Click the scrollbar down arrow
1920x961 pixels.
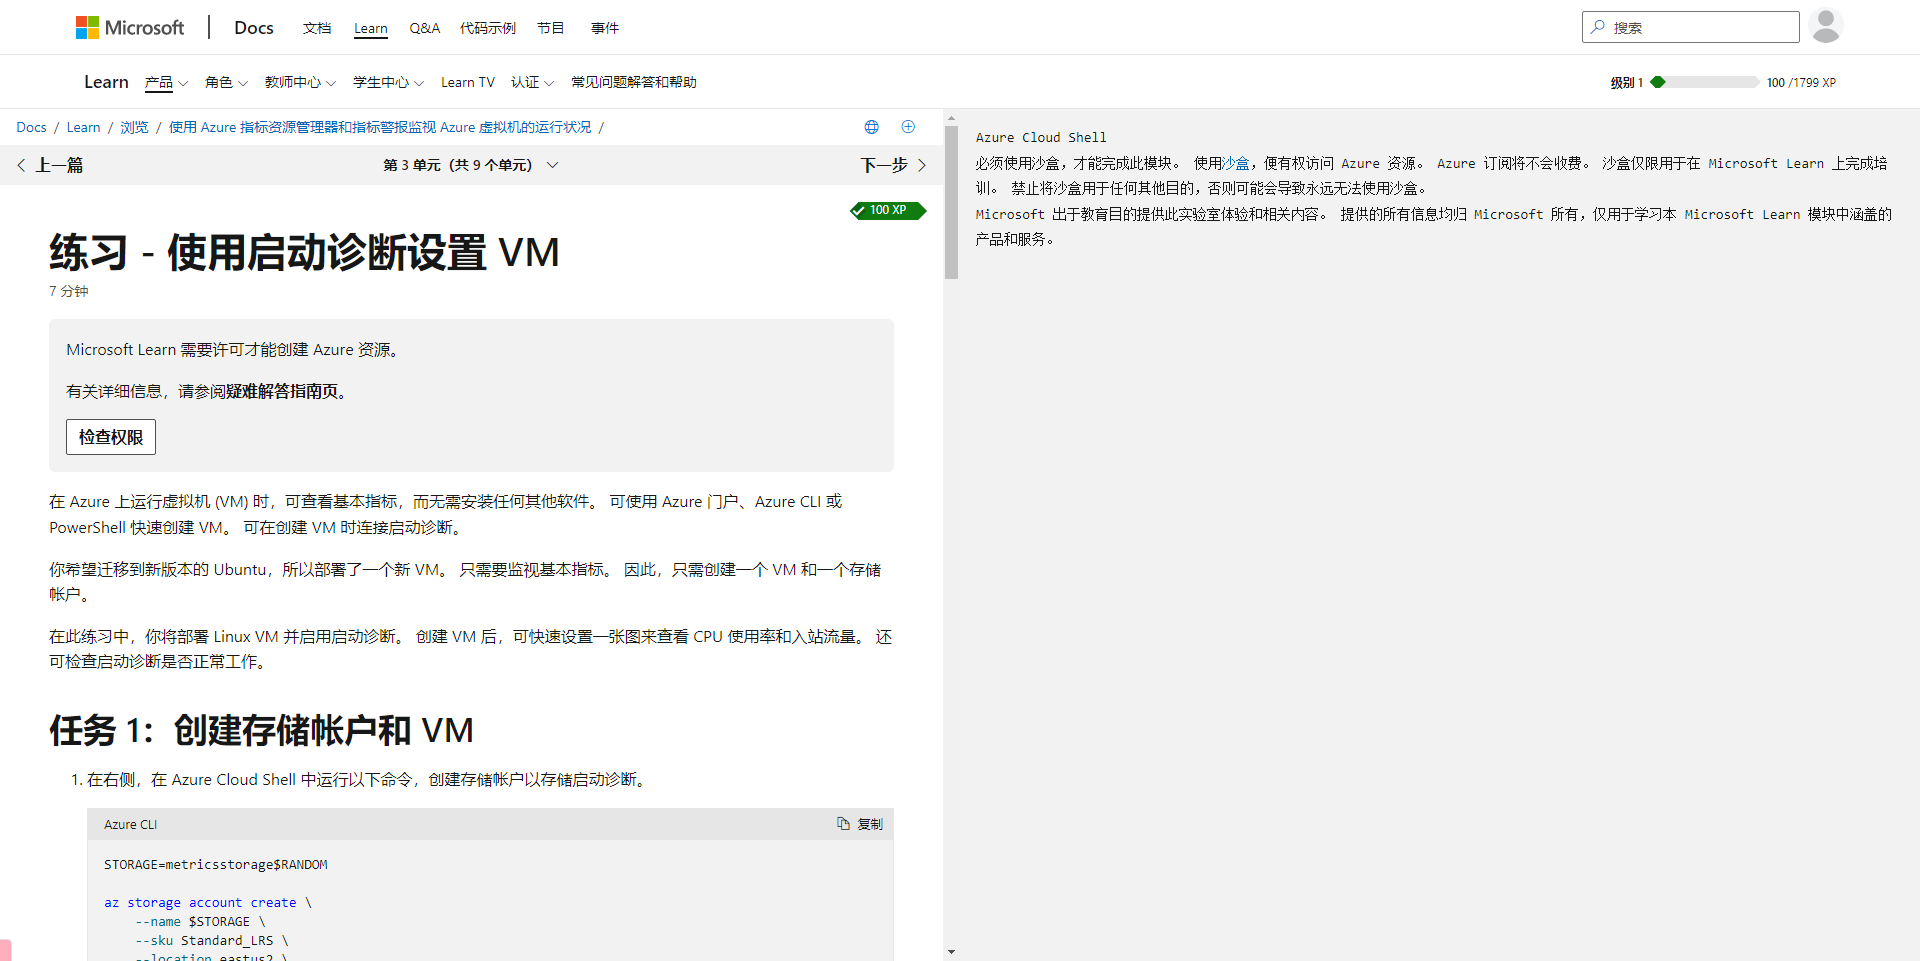point(951,952)
